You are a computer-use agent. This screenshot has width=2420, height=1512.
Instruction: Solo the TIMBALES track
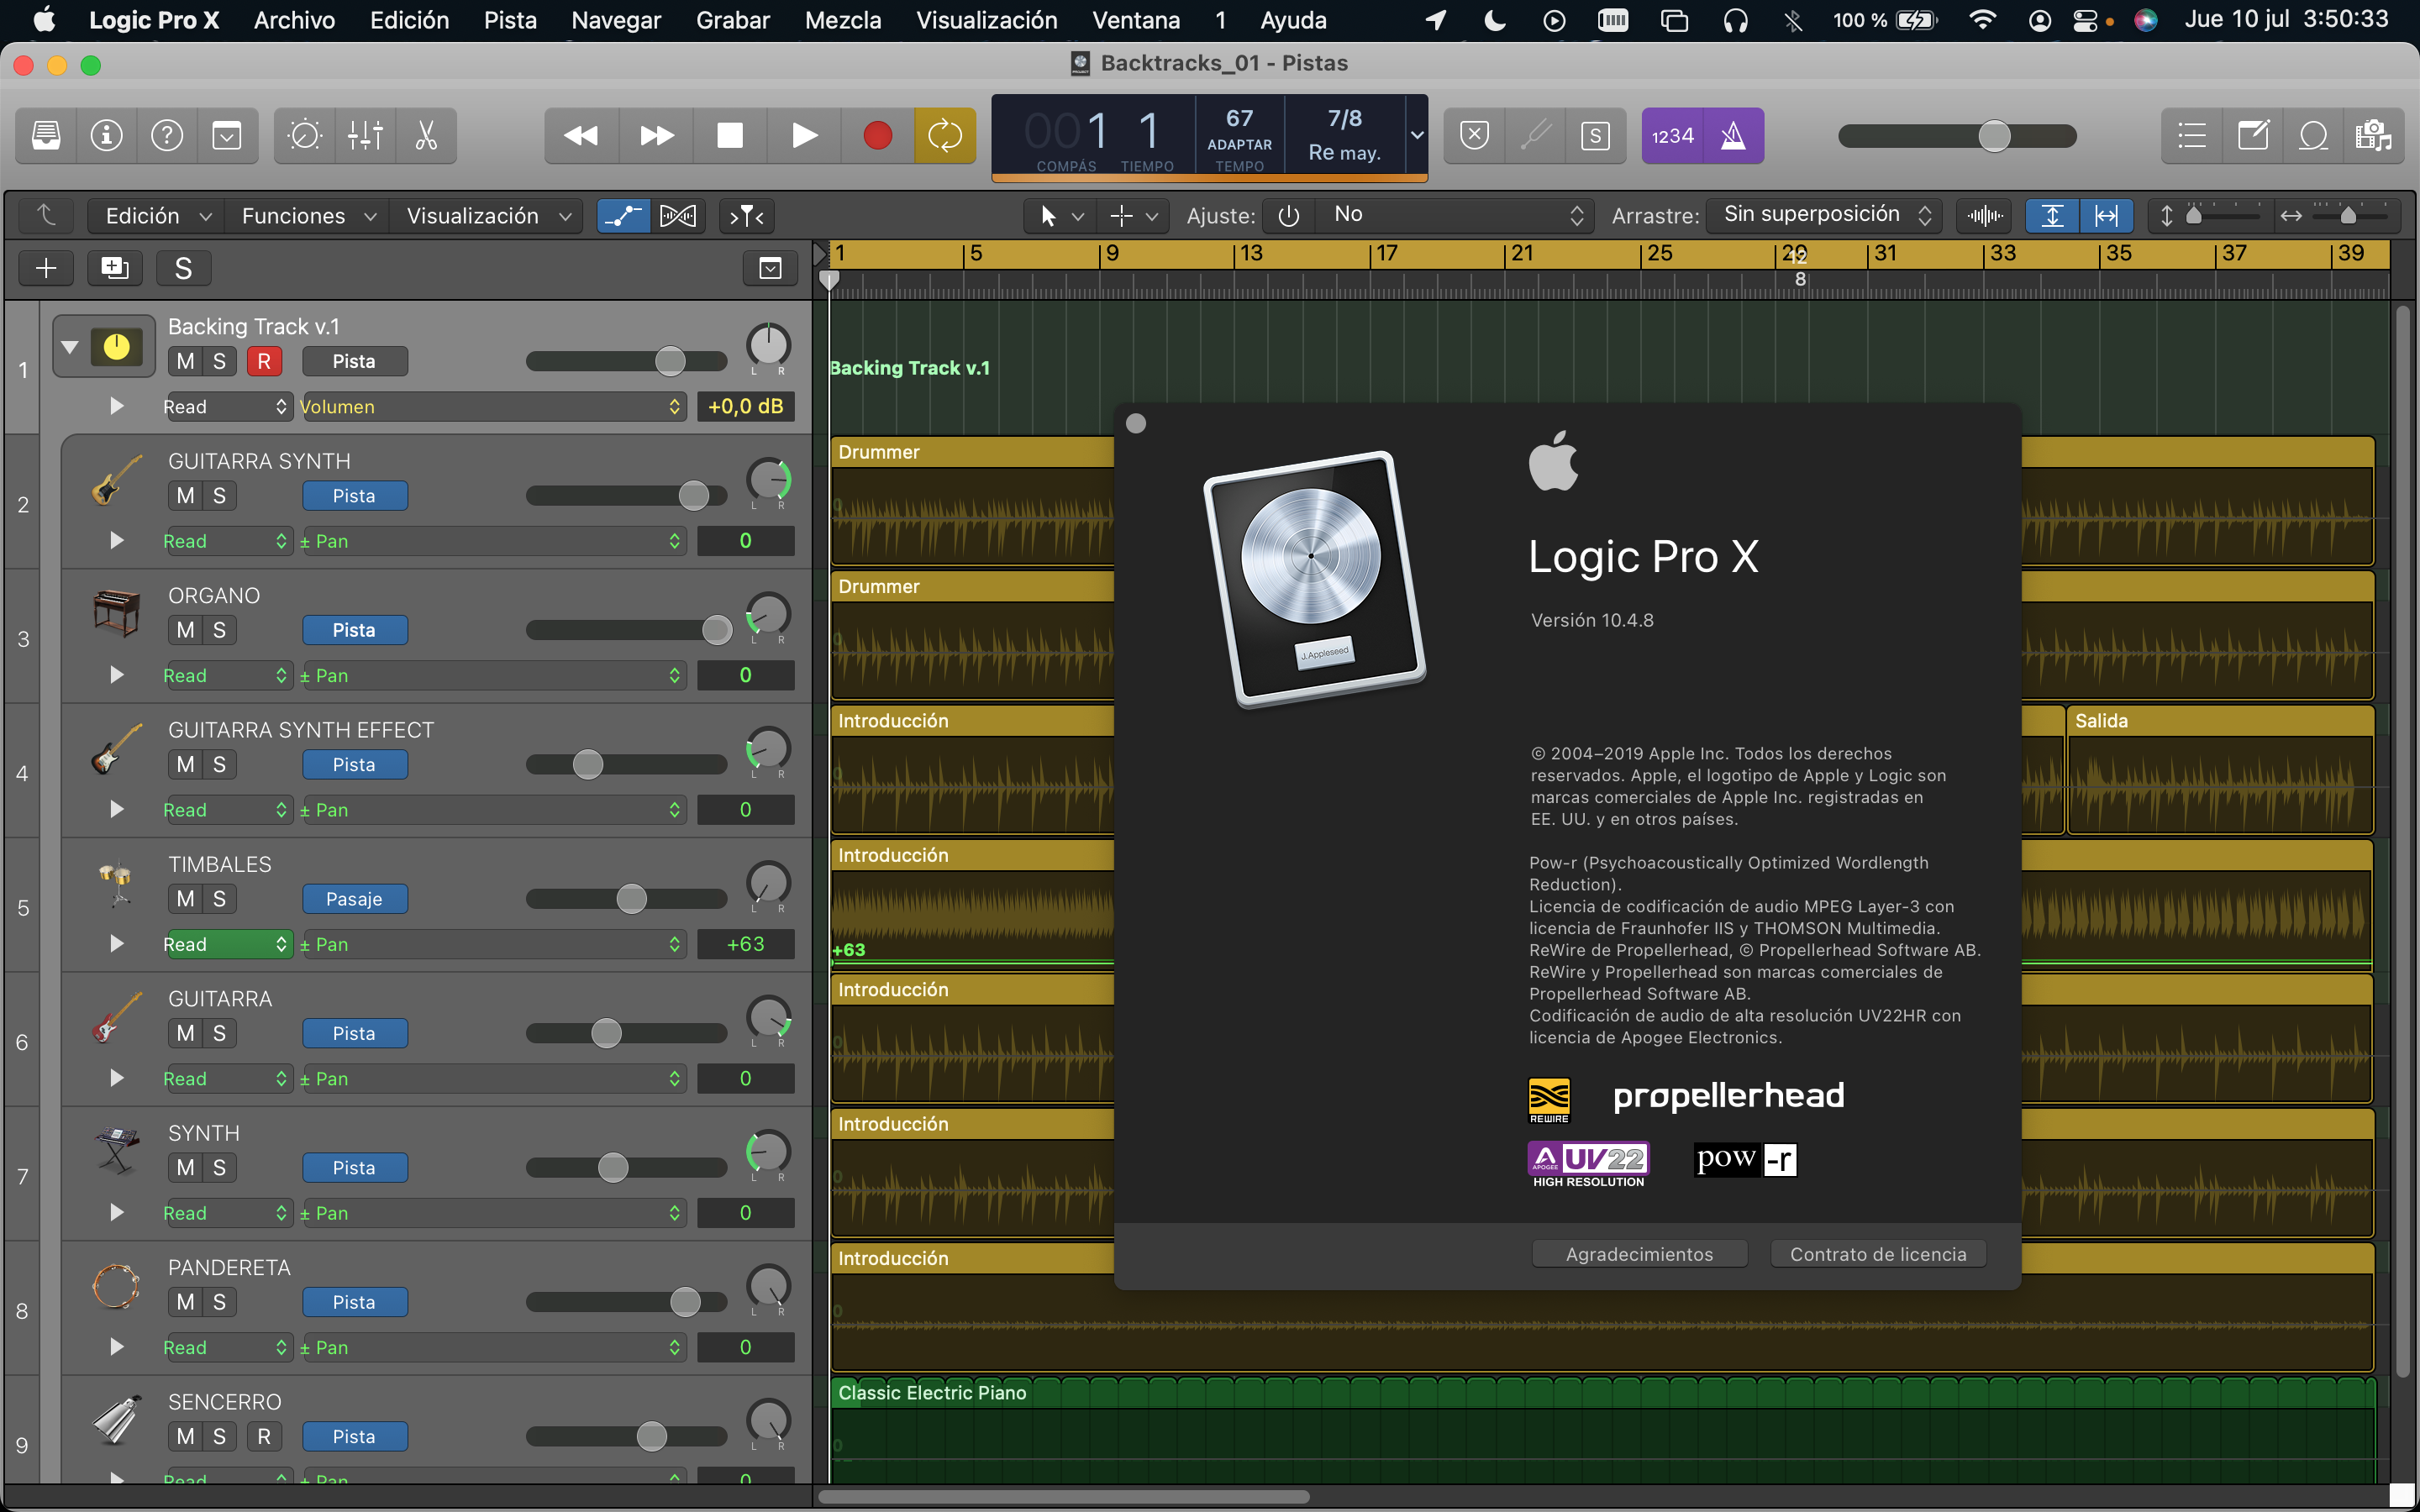pos(219,899)
